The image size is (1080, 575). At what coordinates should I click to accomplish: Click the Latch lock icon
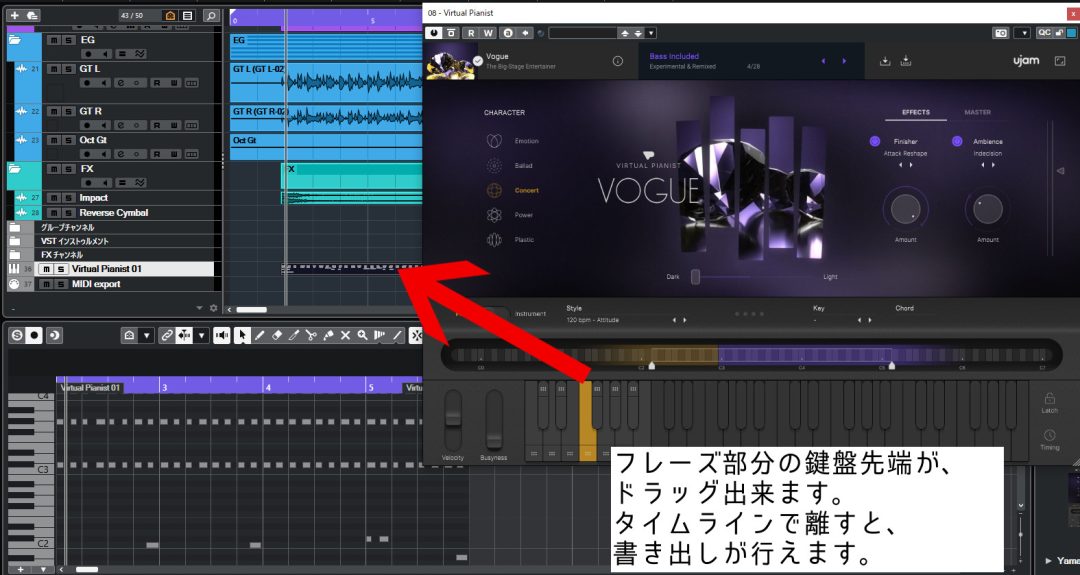(1049, 398)
